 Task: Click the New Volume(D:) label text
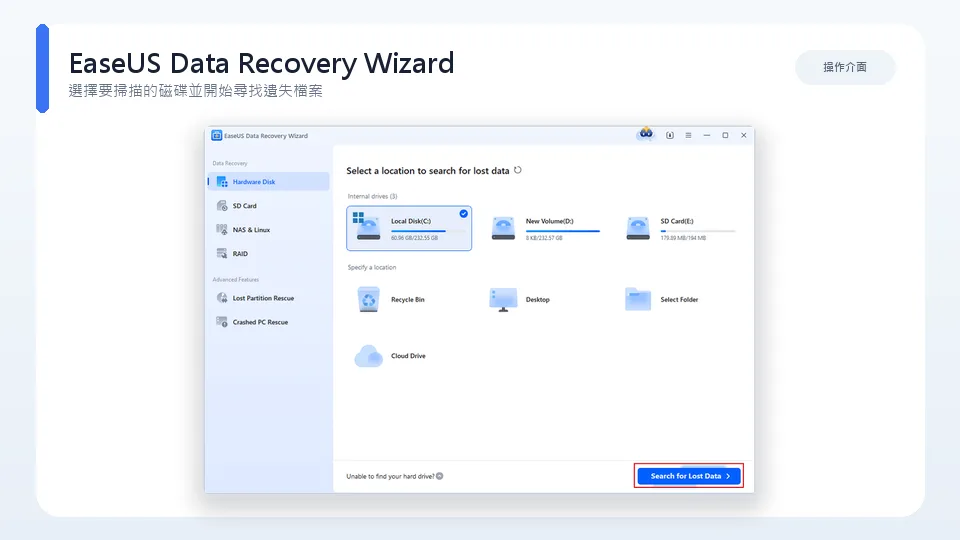[550, 221]
